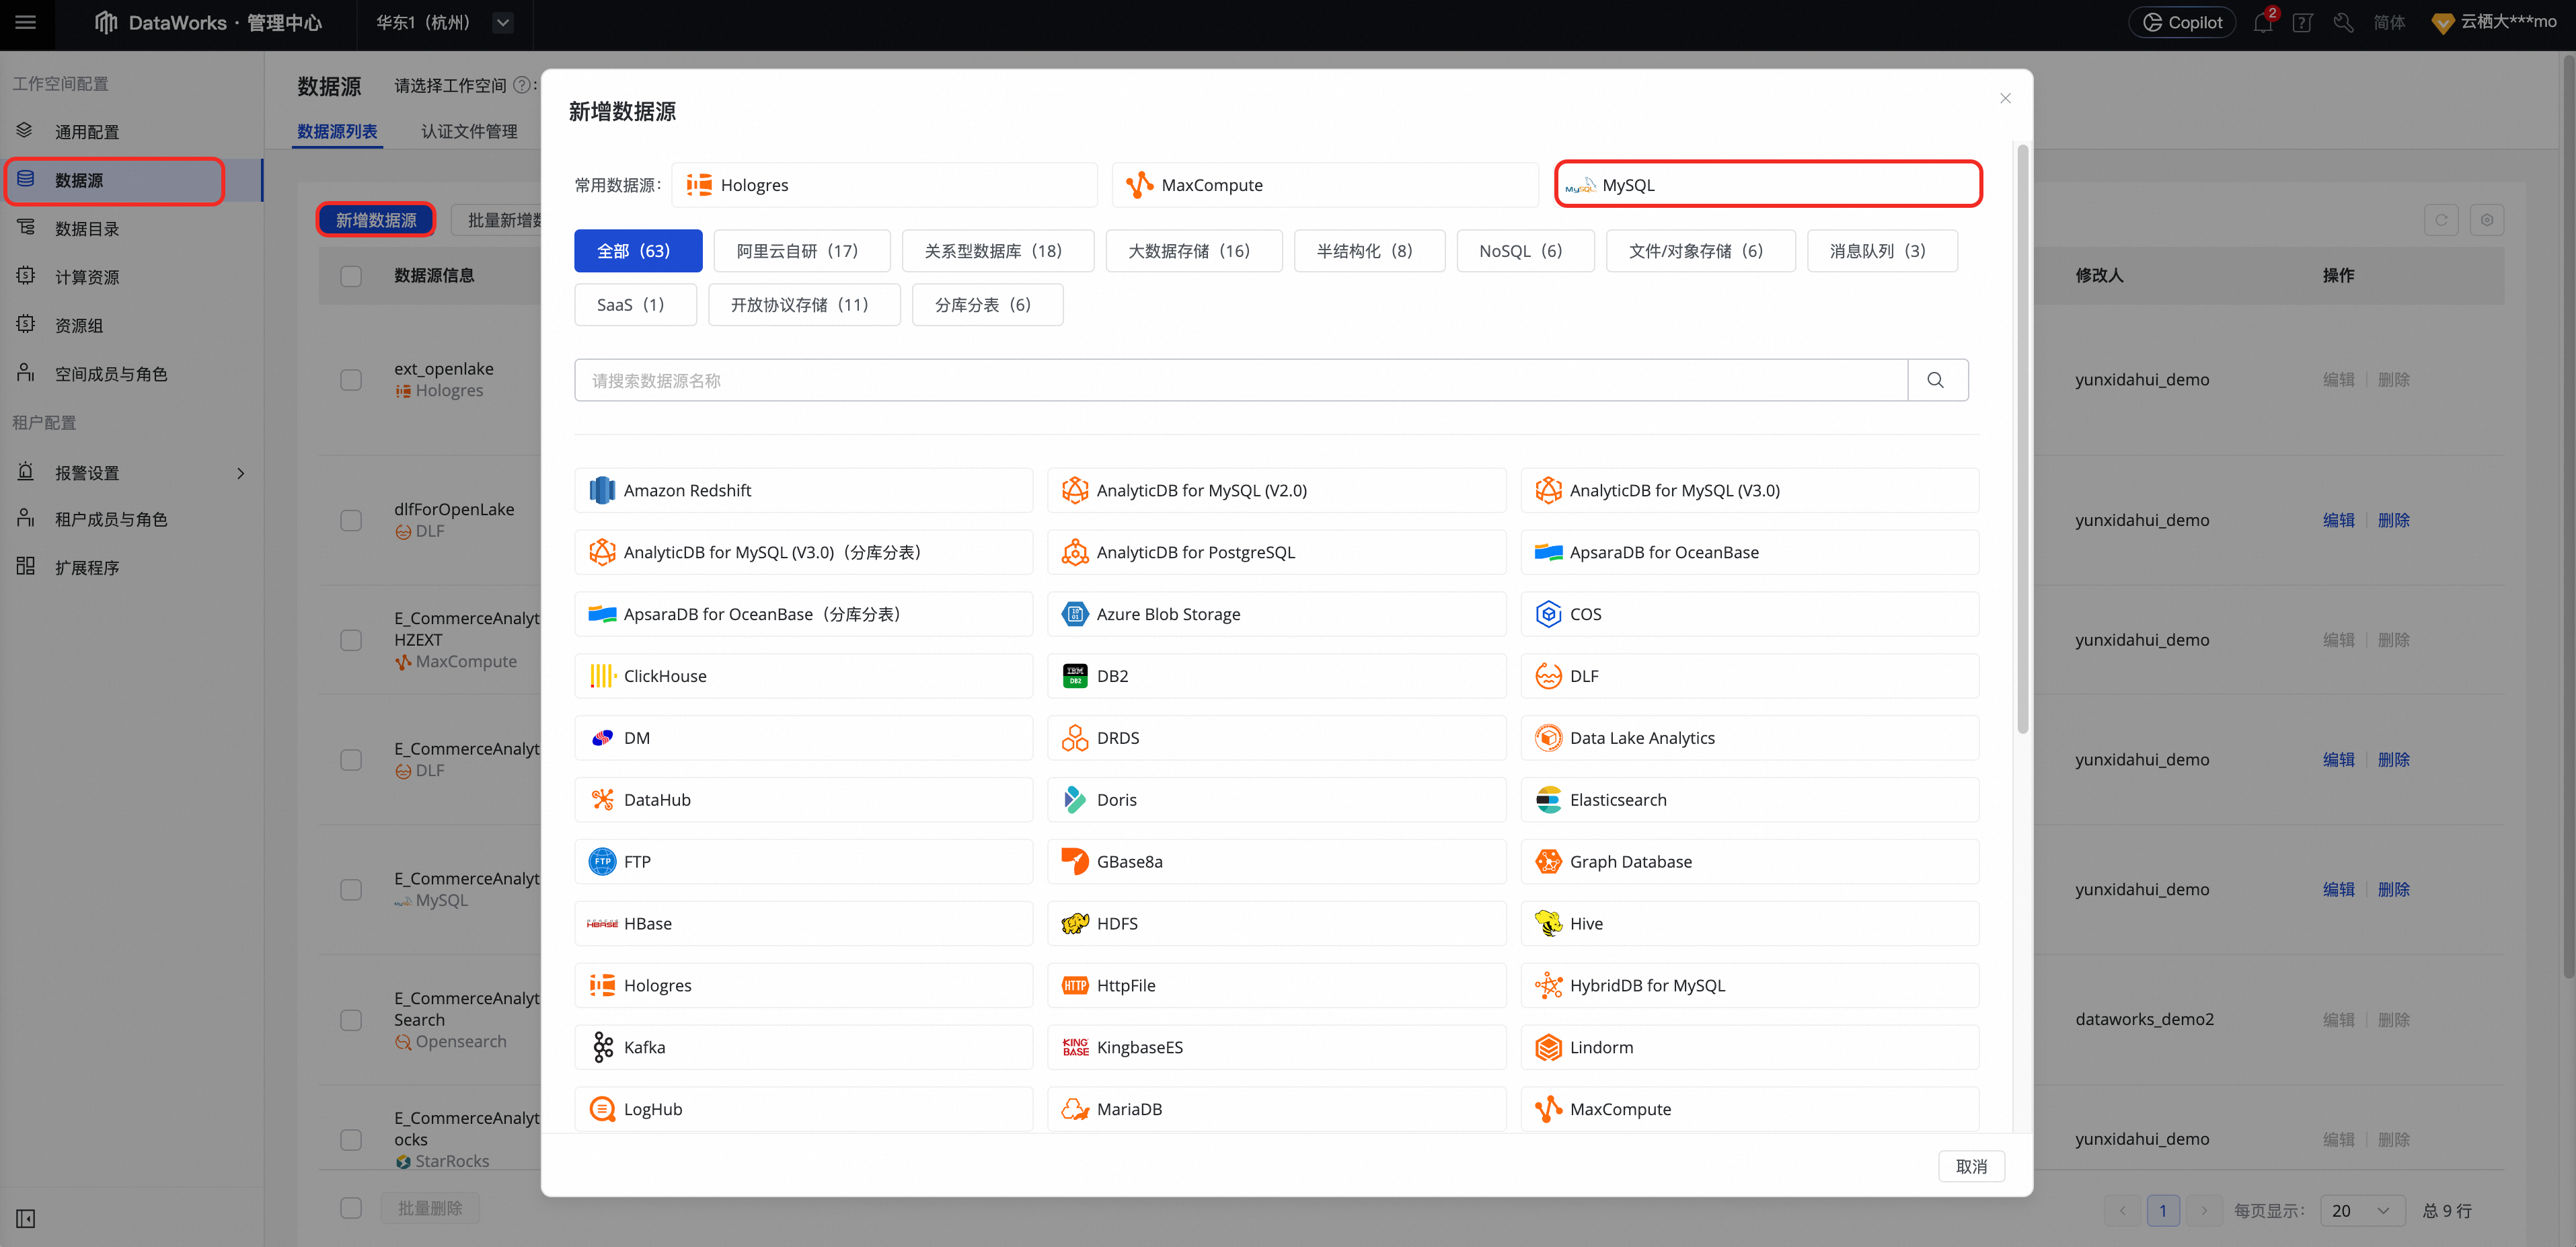Switch to the 认证文件管理 tab
The height and width of the screenshot is (1247, 2576).
469,131
